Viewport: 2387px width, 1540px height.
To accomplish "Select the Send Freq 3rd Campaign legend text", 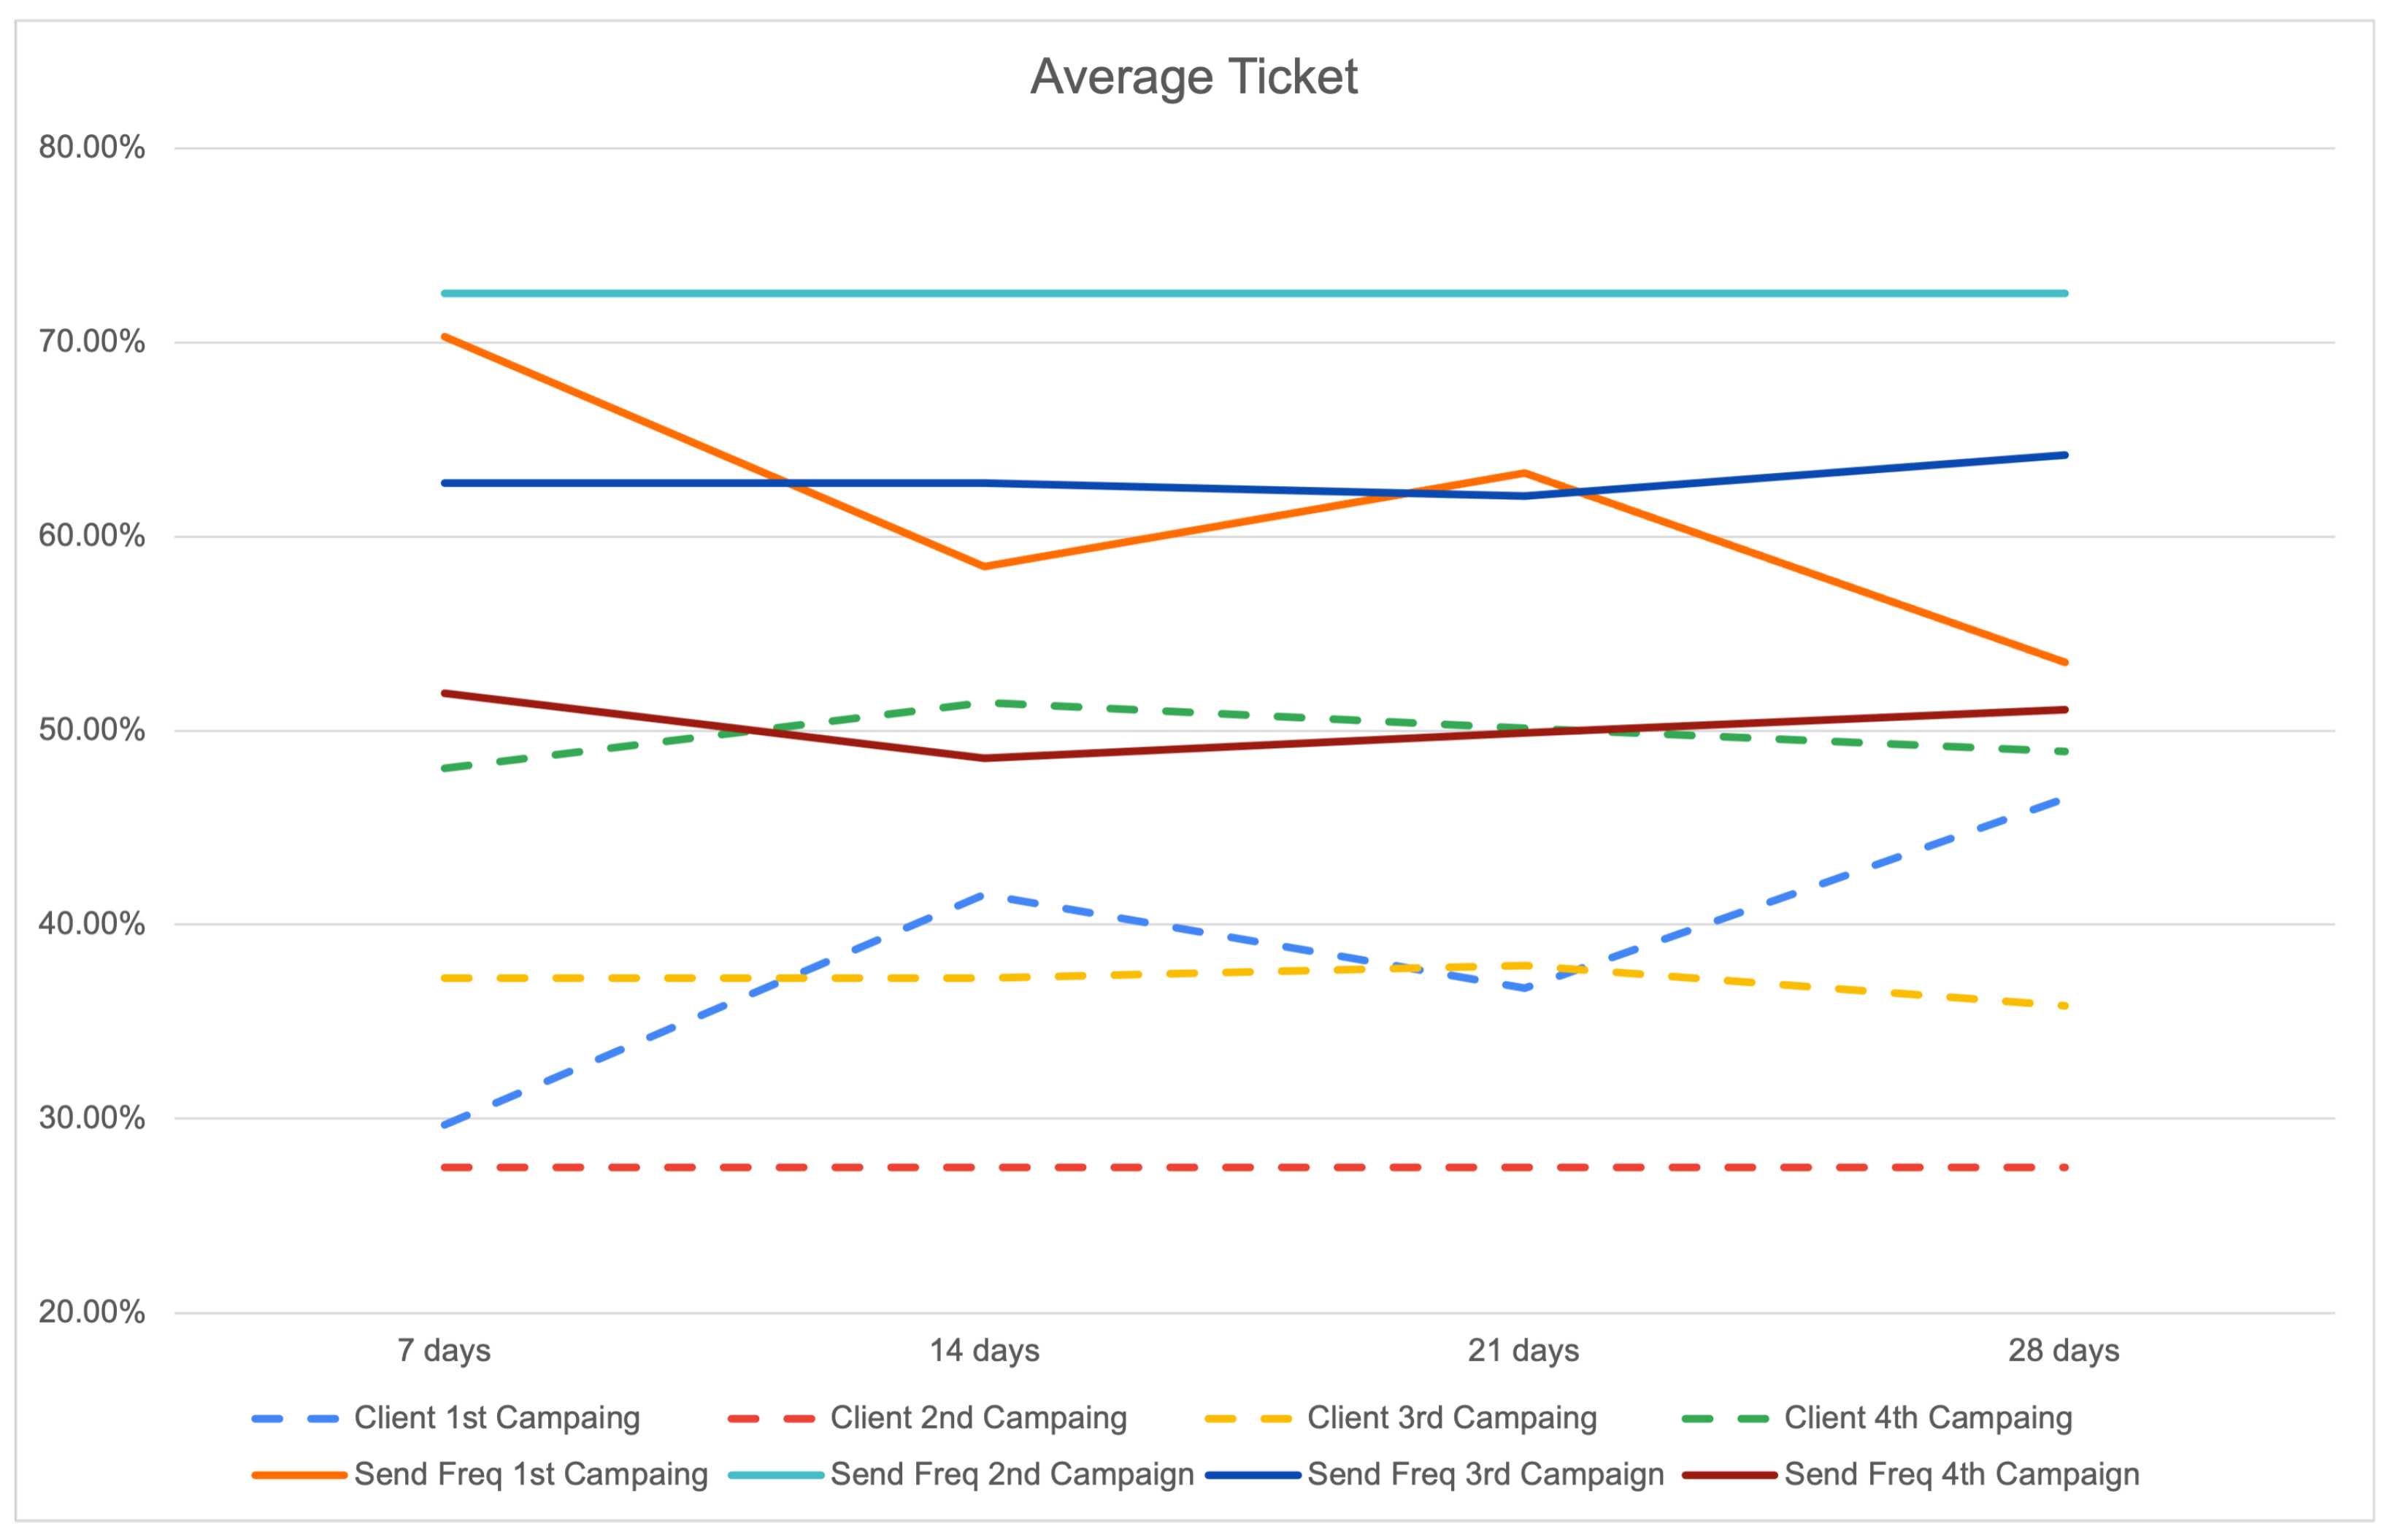I will pyautogui.click(x=1485, y=1474).
